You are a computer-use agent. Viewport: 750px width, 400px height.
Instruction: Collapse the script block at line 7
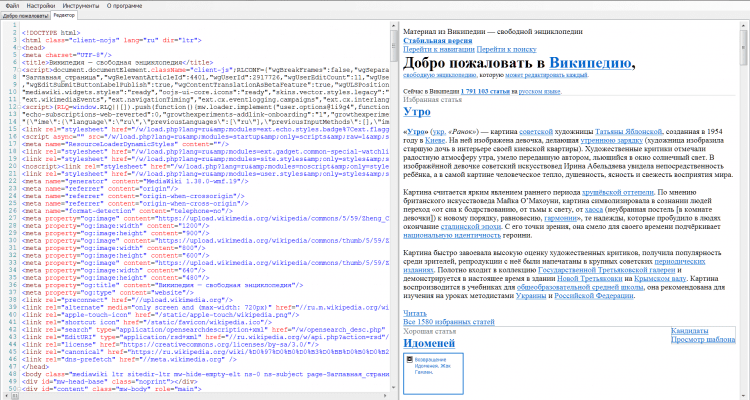(x=19, y=70)
